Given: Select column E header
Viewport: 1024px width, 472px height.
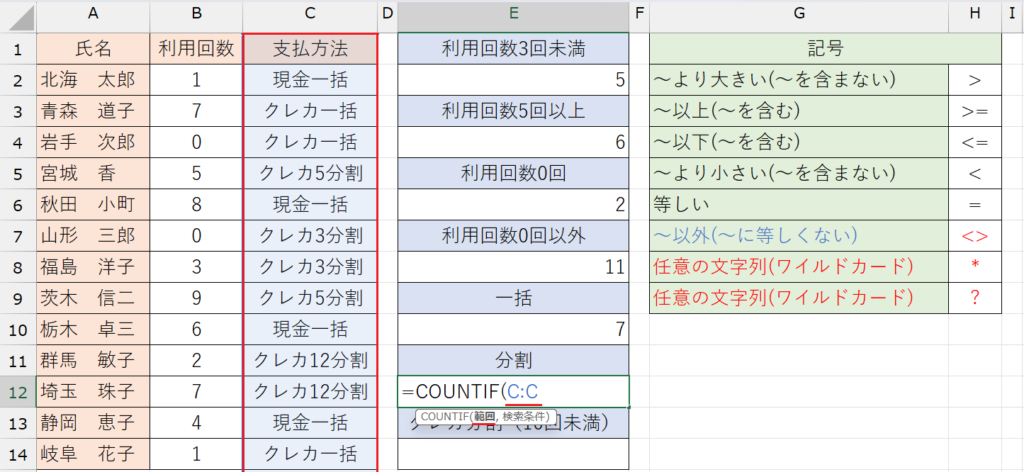Looking at the screenshot, I should [513, 16].
